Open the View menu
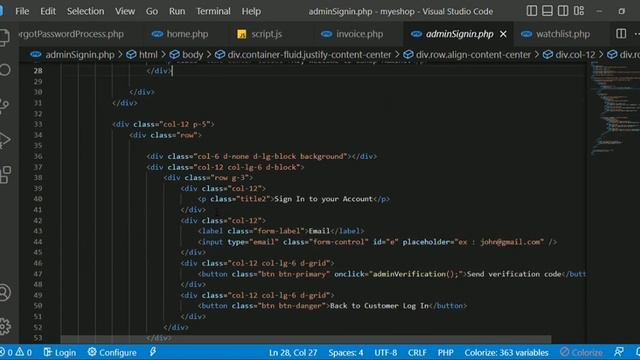640x360 pixels. 125,11
